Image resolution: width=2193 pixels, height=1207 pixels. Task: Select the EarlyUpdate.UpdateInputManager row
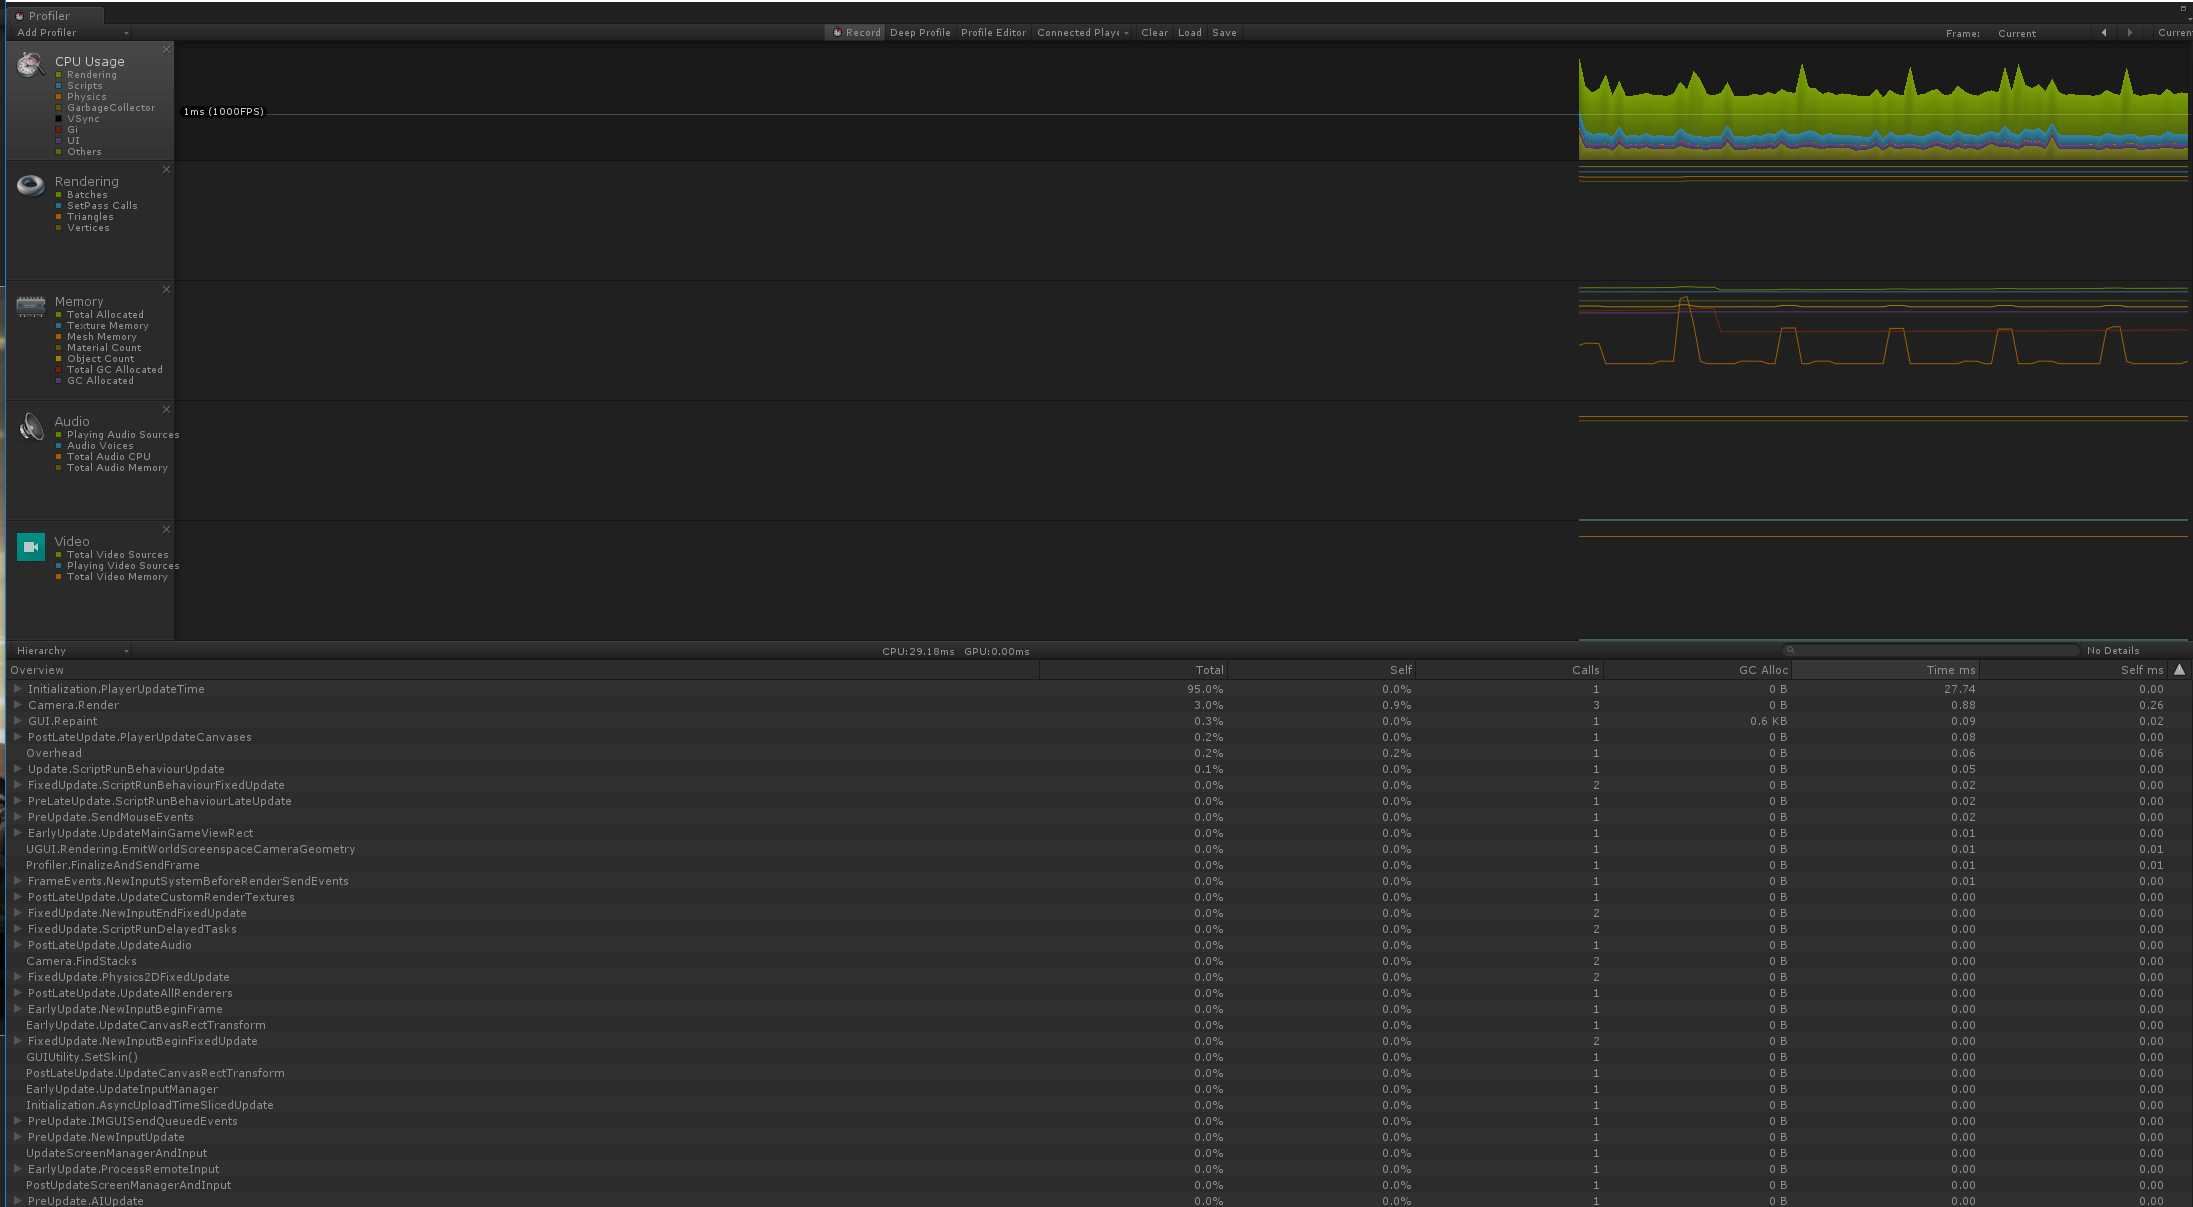pyautogui.click(x=1097, y=1089)
